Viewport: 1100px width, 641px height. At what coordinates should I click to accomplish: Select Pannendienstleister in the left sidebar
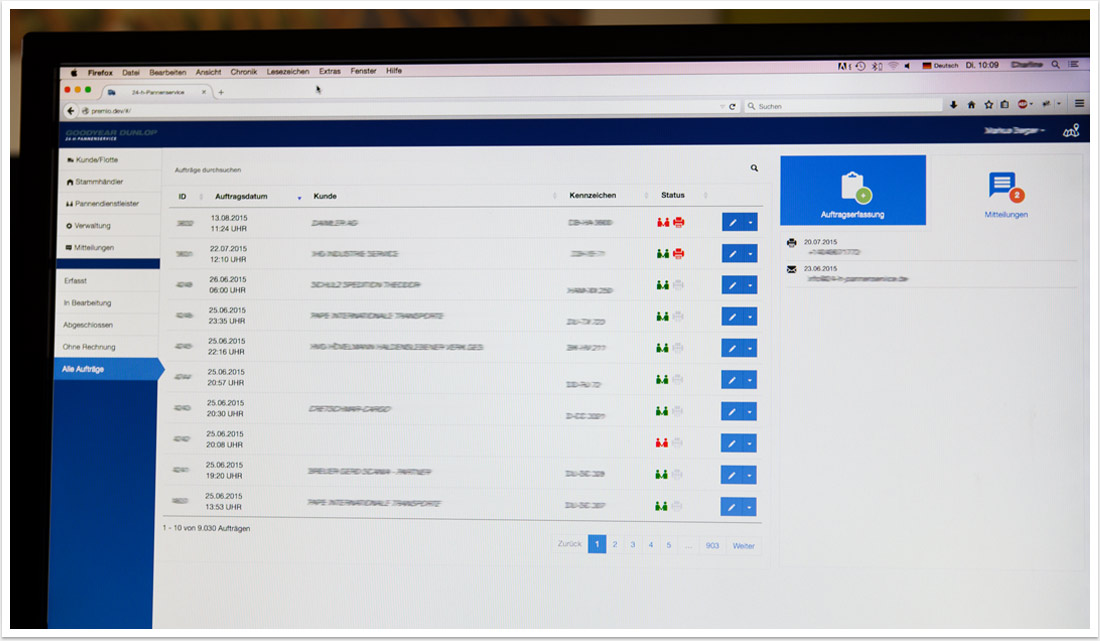point(107,203)
